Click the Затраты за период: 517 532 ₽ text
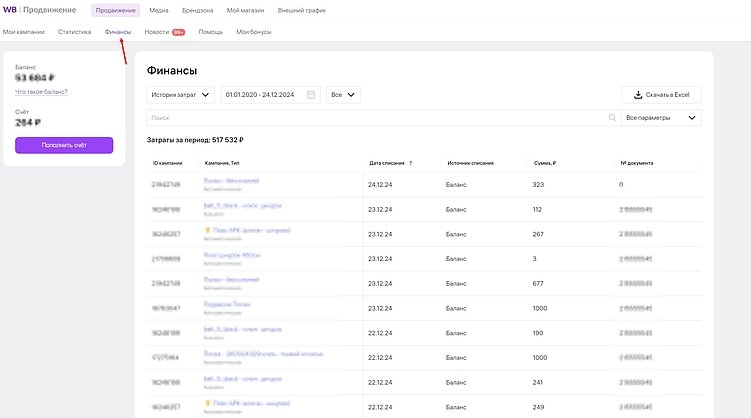Screen dimensions: 751x418 pyautogui.click(x=195, y=140)
